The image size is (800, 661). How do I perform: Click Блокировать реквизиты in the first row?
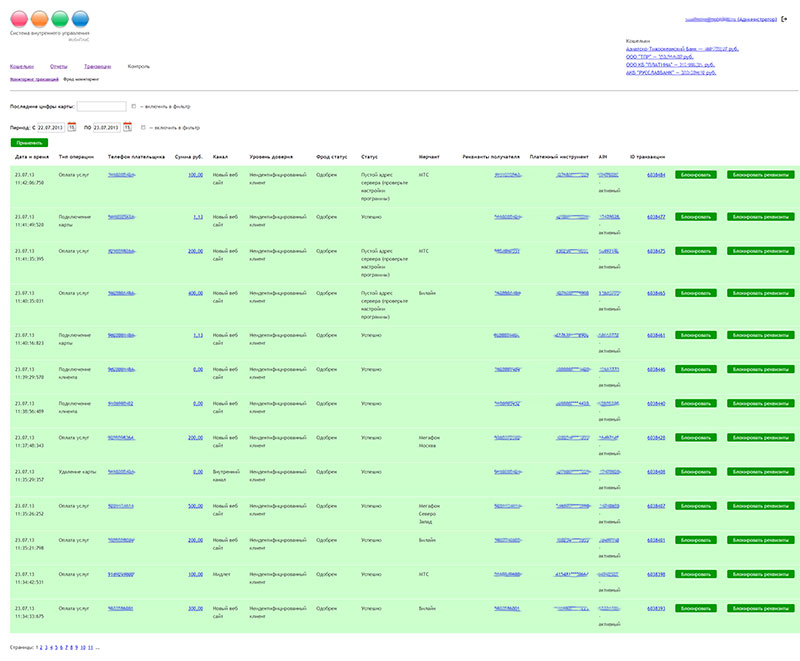pyautogui.click(x=760, y=174)
